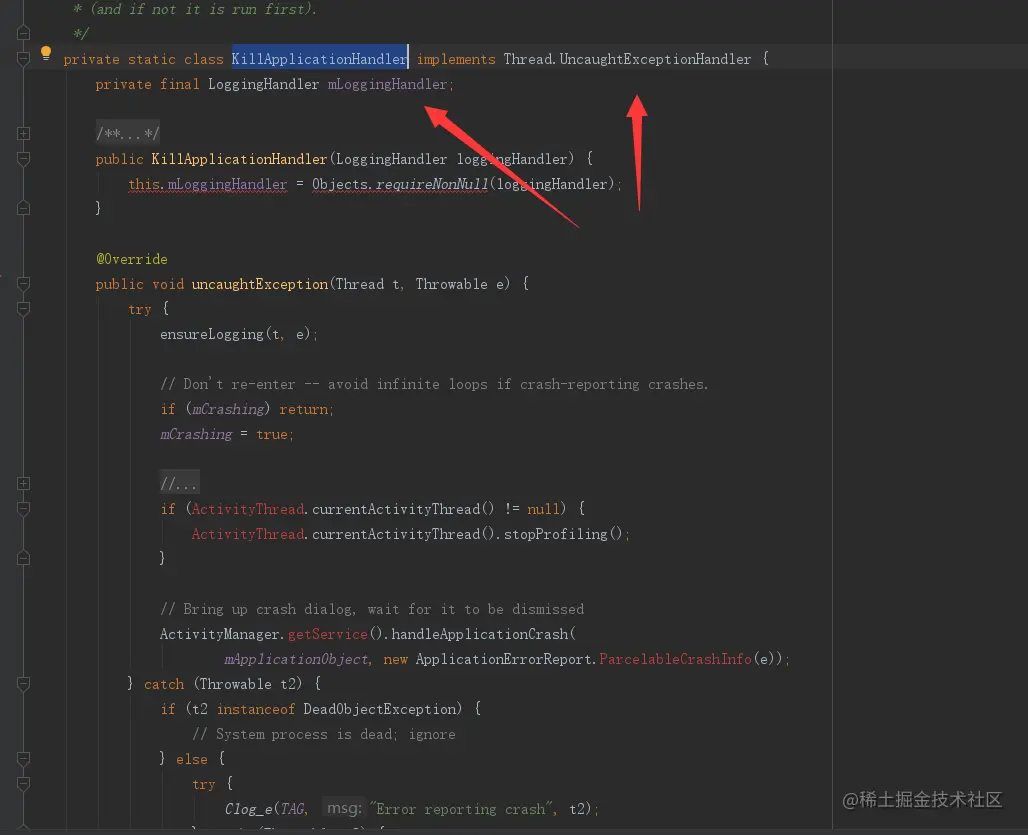Click the KillApplicationHandler constructor name
This screenshot has height=835, width=1028.
tap(239, 159)
